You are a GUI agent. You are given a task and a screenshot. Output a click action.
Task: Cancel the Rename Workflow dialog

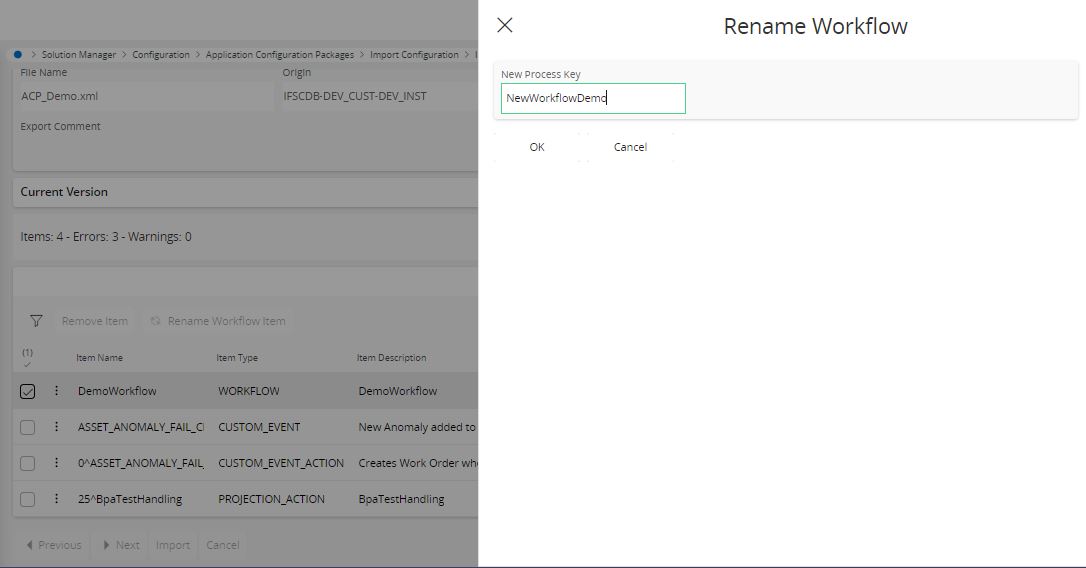point(630,147)
